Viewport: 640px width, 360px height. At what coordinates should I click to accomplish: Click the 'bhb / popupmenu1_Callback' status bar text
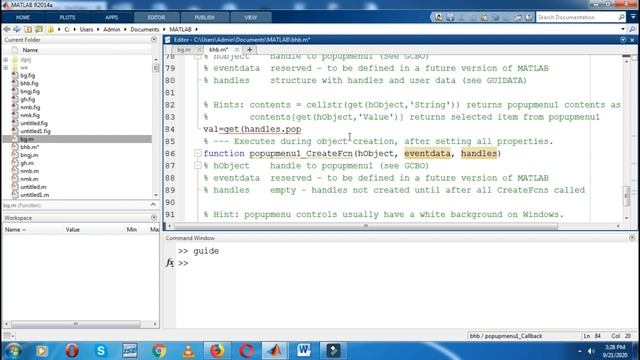(506, 336)
